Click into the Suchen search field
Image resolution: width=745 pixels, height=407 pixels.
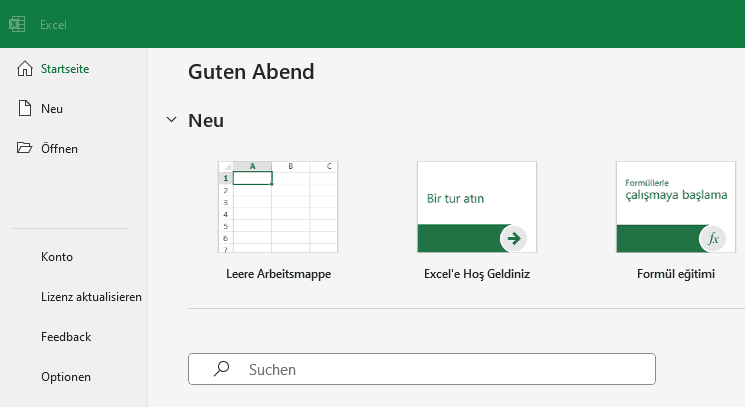click(x=440, y=369)
